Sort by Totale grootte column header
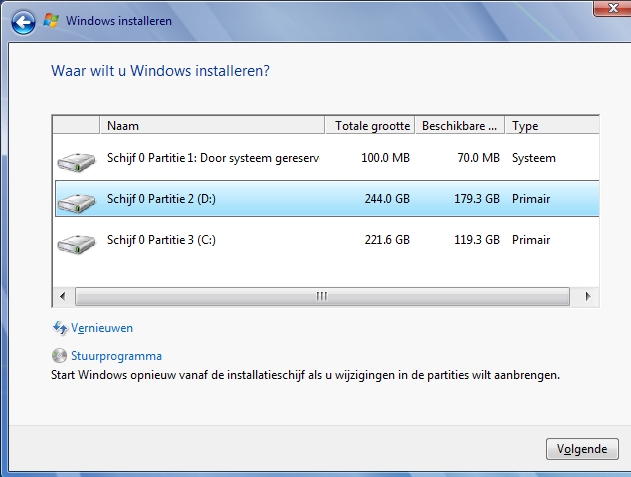The image size is (631, 477). 370,126
